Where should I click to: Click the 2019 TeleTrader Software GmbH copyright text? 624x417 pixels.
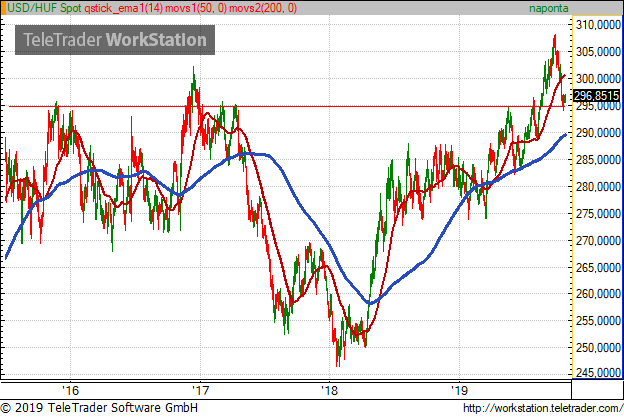(99, 408)
